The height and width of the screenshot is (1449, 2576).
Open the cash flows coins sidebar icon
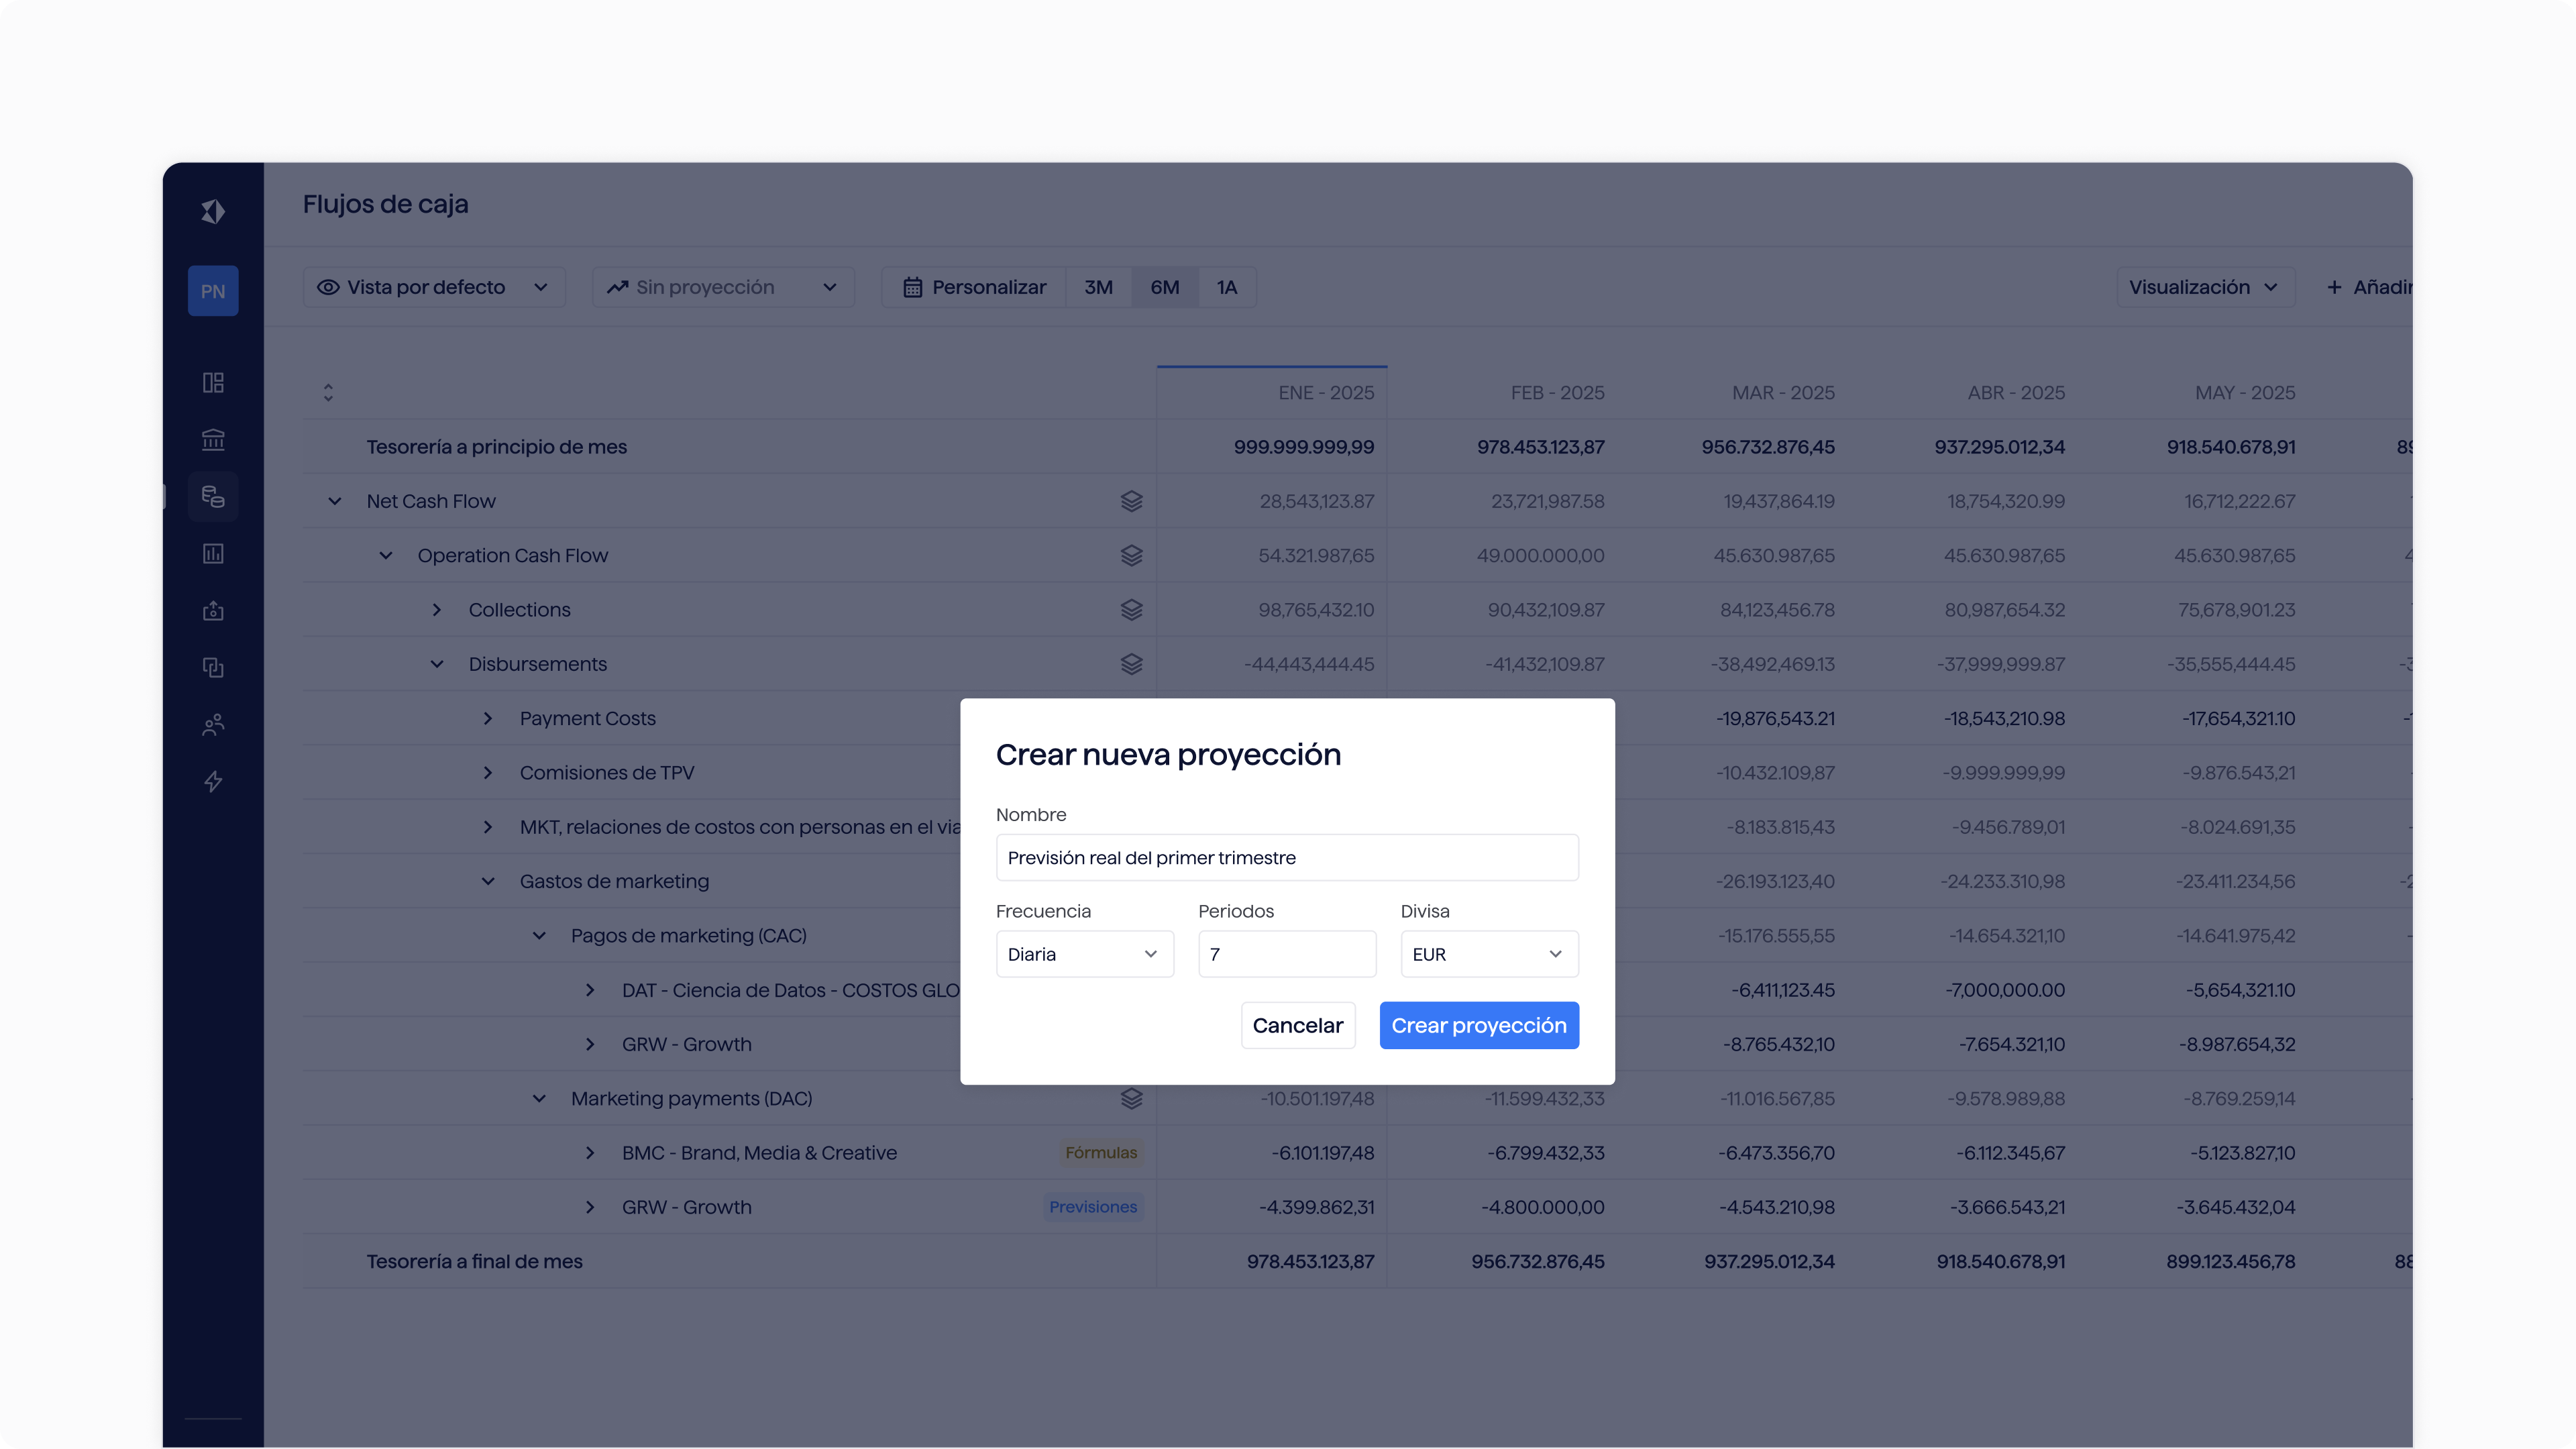[213, 497]
